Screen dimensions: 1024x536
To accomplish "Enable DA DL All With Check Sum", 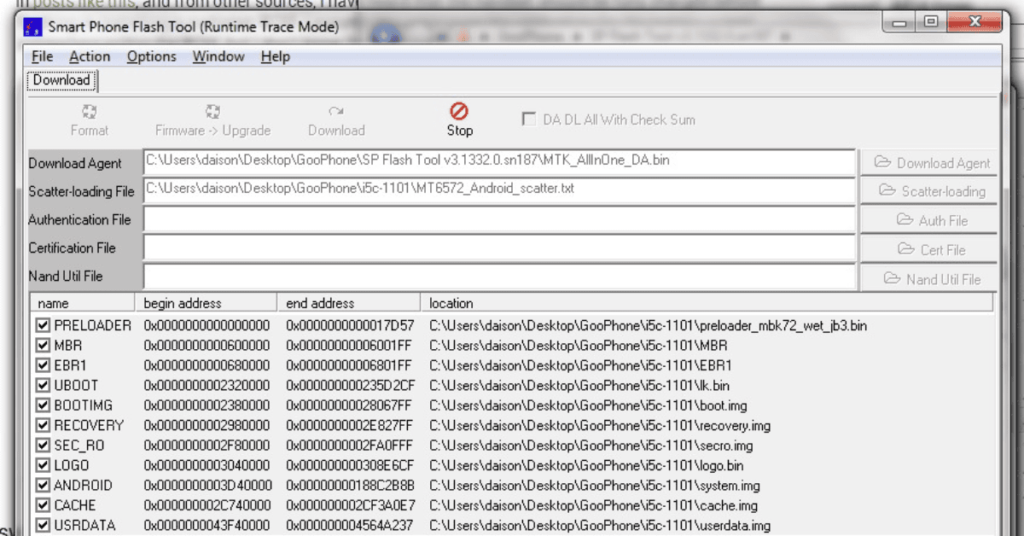I will [x=528, y=119].
